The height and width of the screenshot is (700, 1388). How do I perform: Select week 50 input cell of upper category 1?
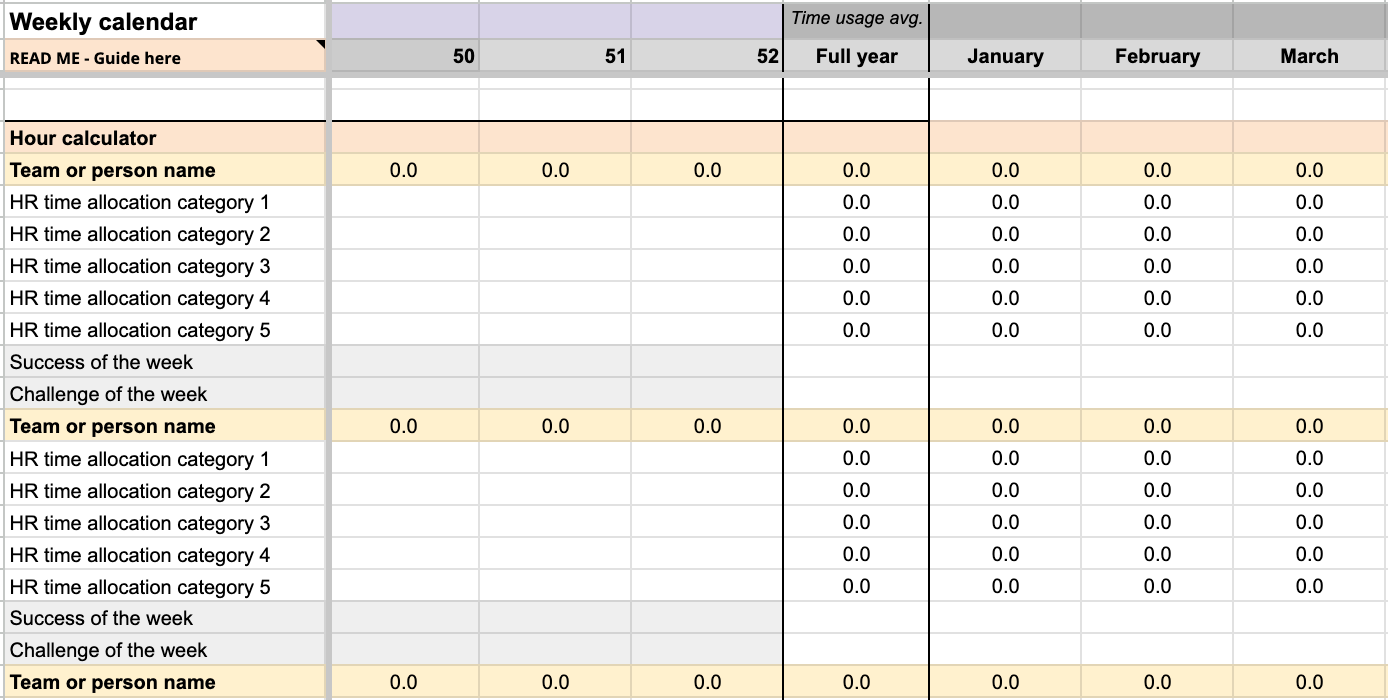pyautogui.click(x=405, y=202)
